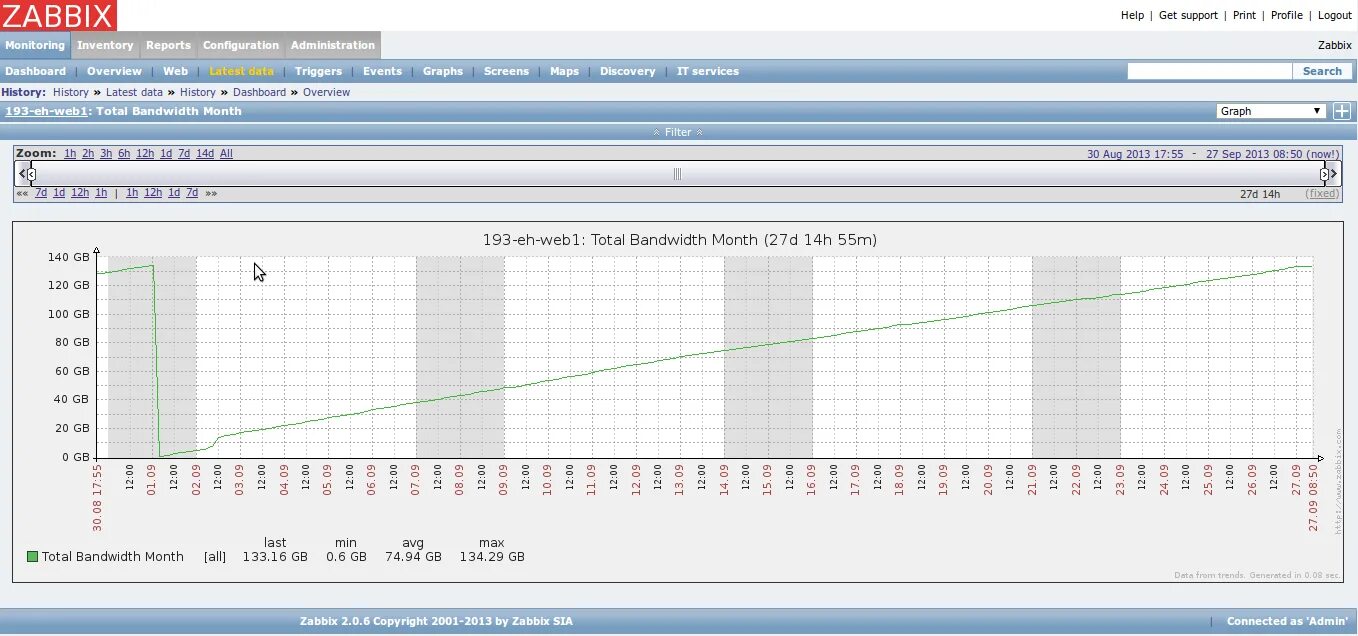Expand the Filter bar
The height and width of the screenshot is (636, 1358).
click(x=678, y=132)
